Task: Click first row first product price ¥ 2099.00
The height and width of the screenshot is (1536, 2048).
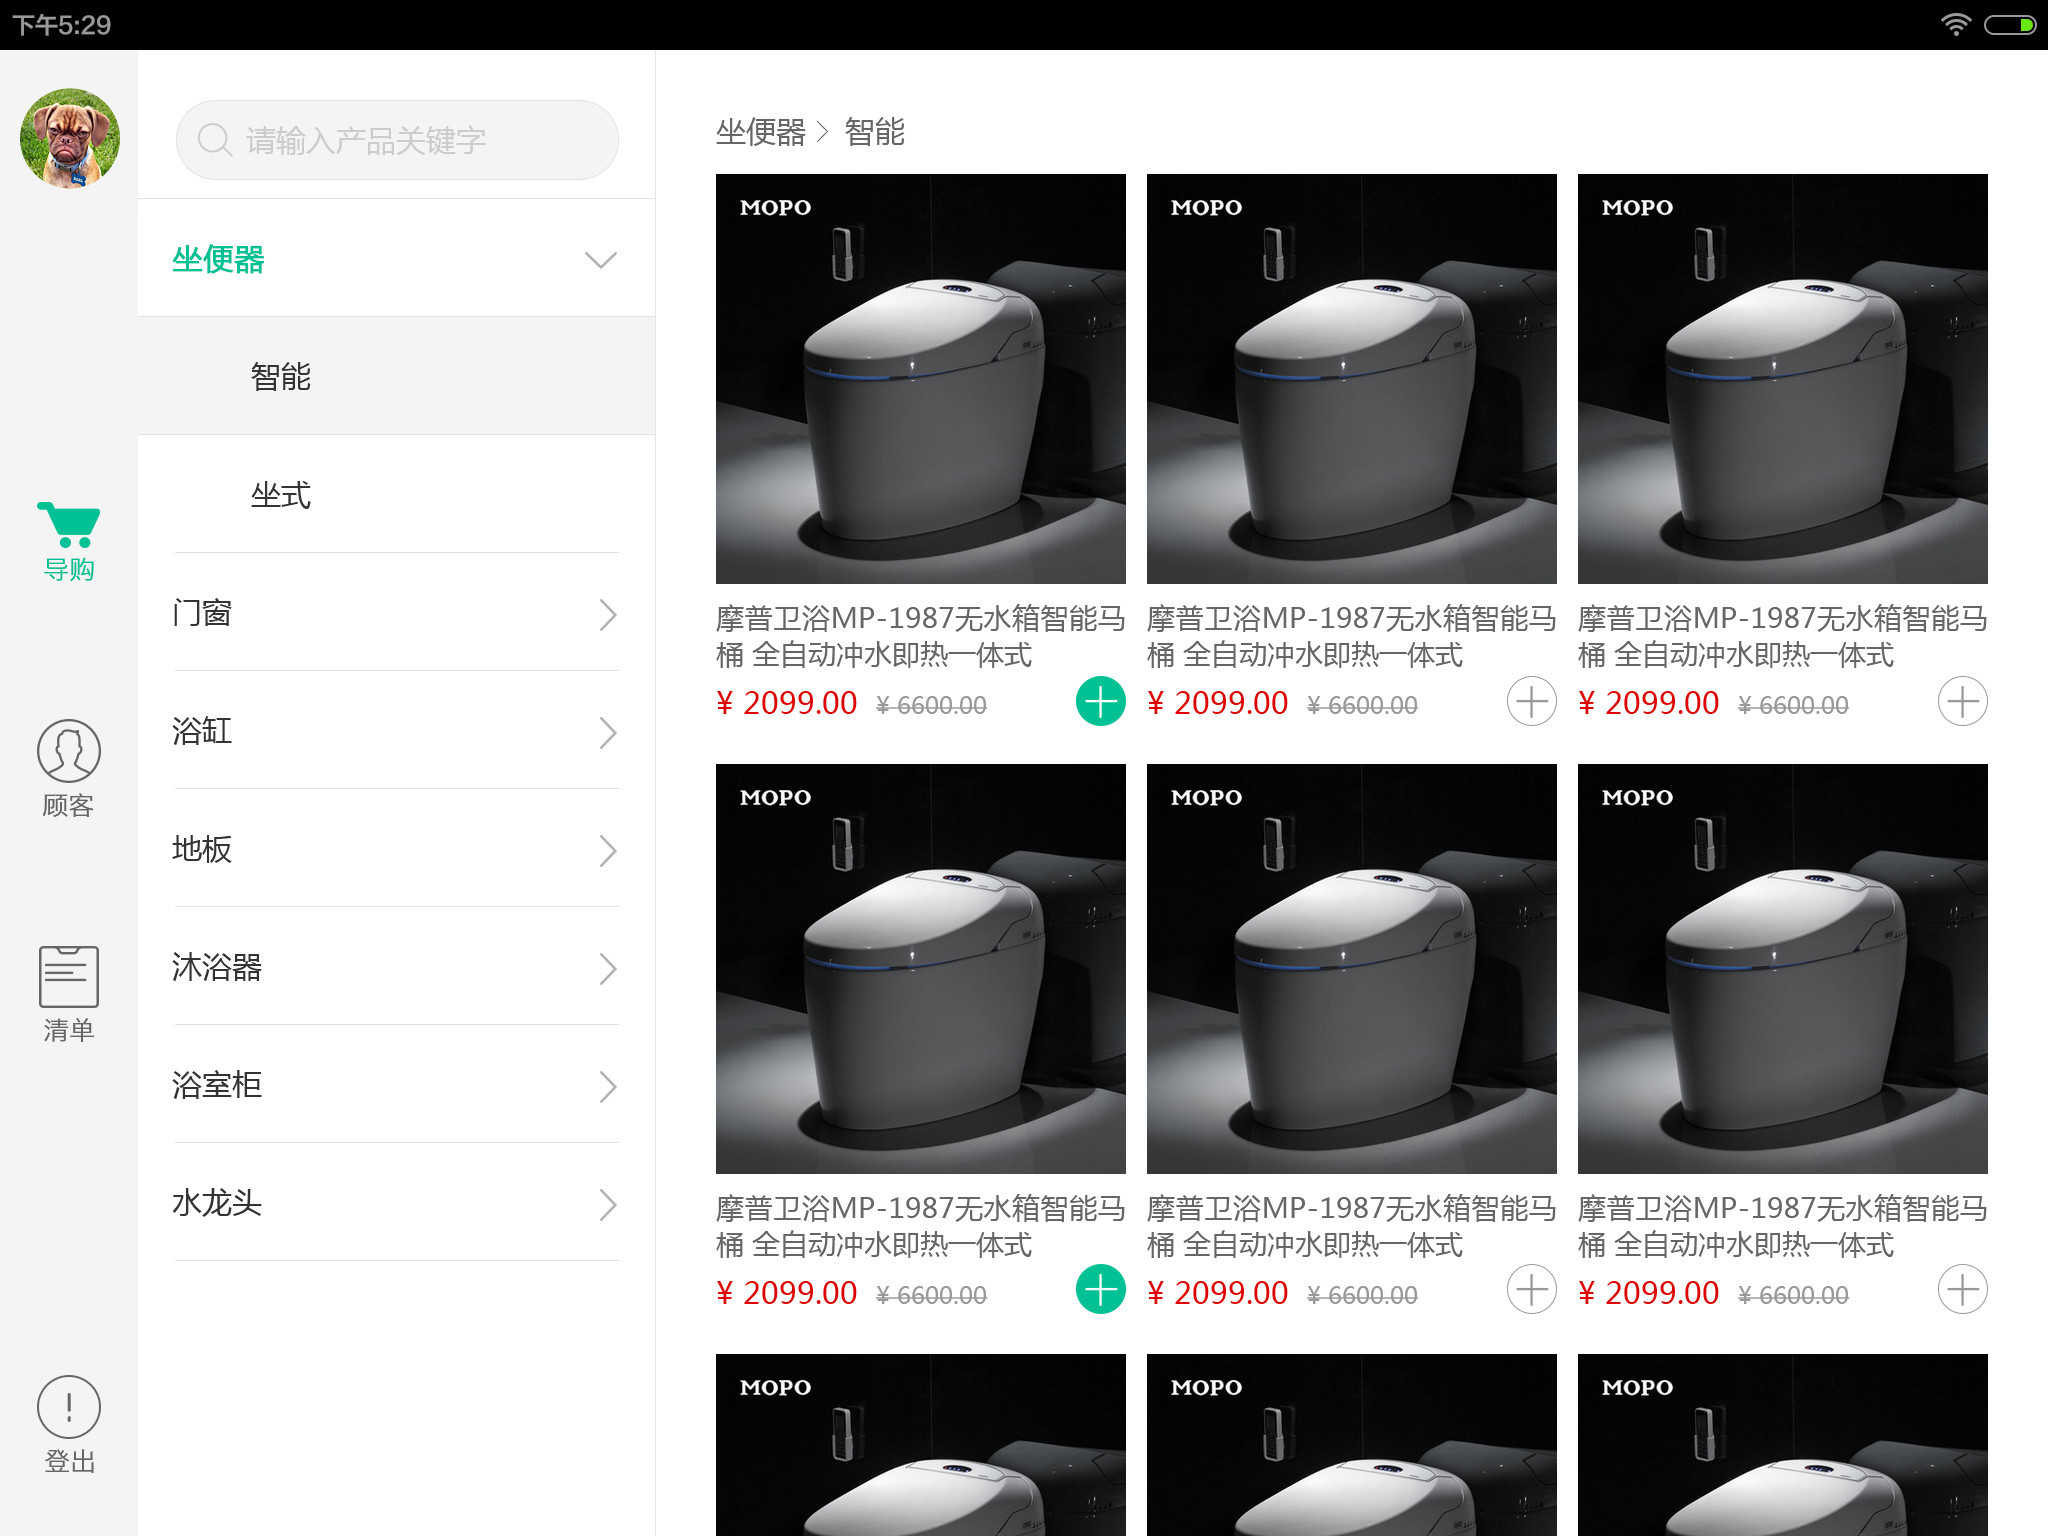Action: (x=787, y=703)
